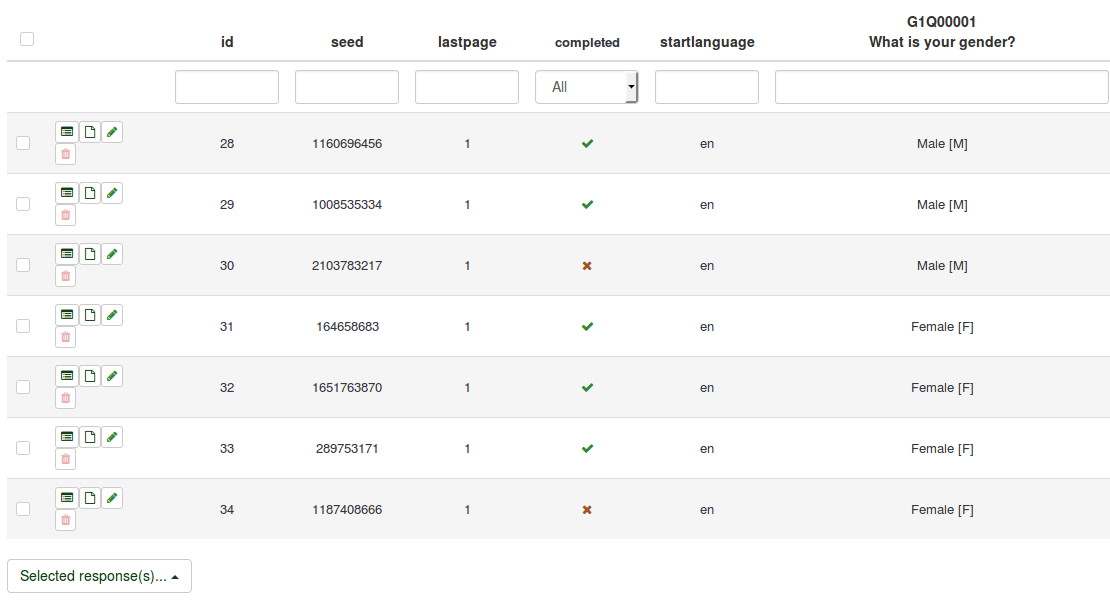Sort by startlanguage column header
Viewport: 1110px width, 602px height.
707,42
